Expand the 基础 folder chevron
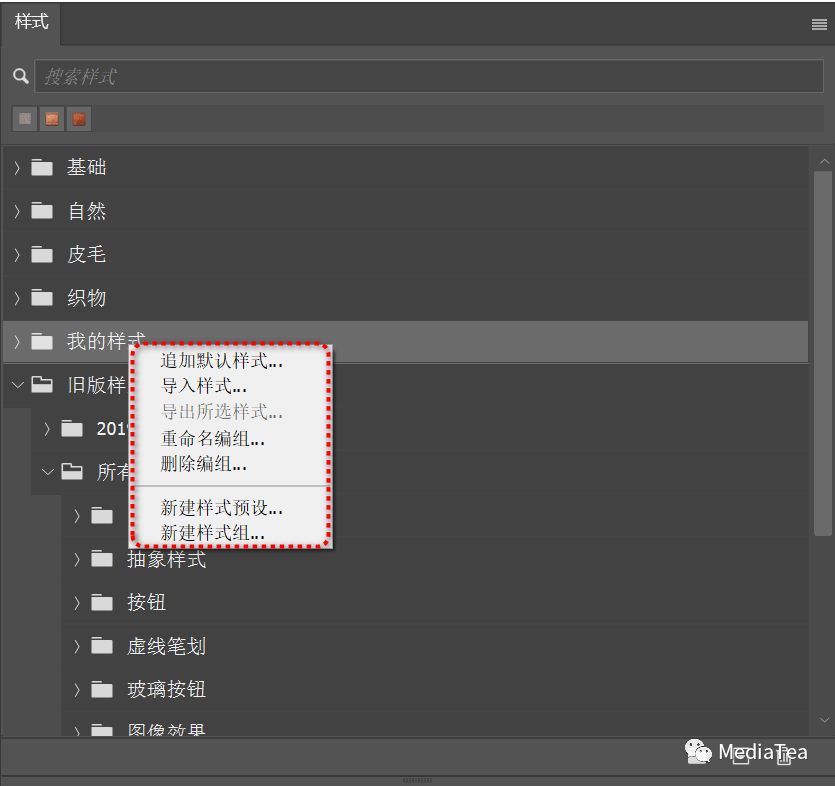 pyautogui.click(x=17, y=168)
